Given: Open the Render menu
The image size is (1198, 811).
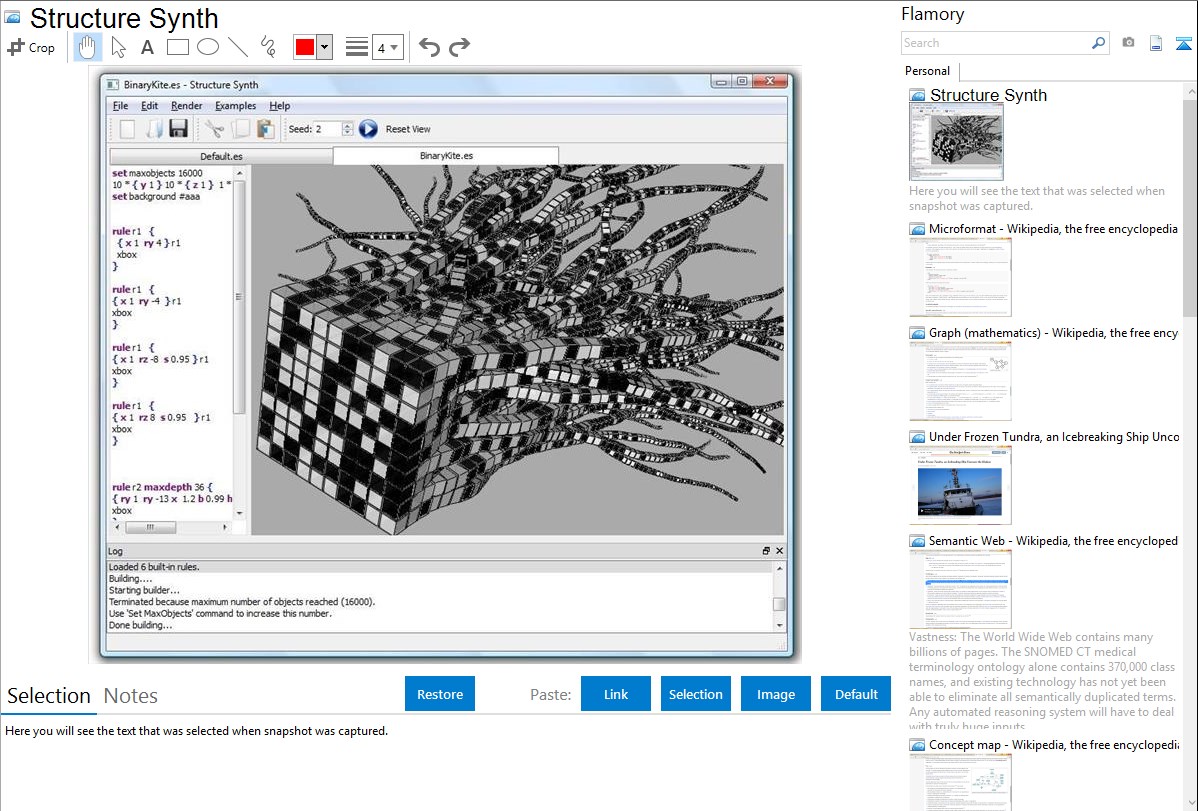Looking at the screenshot, I should pyautogui.click(x=186, y=106).
